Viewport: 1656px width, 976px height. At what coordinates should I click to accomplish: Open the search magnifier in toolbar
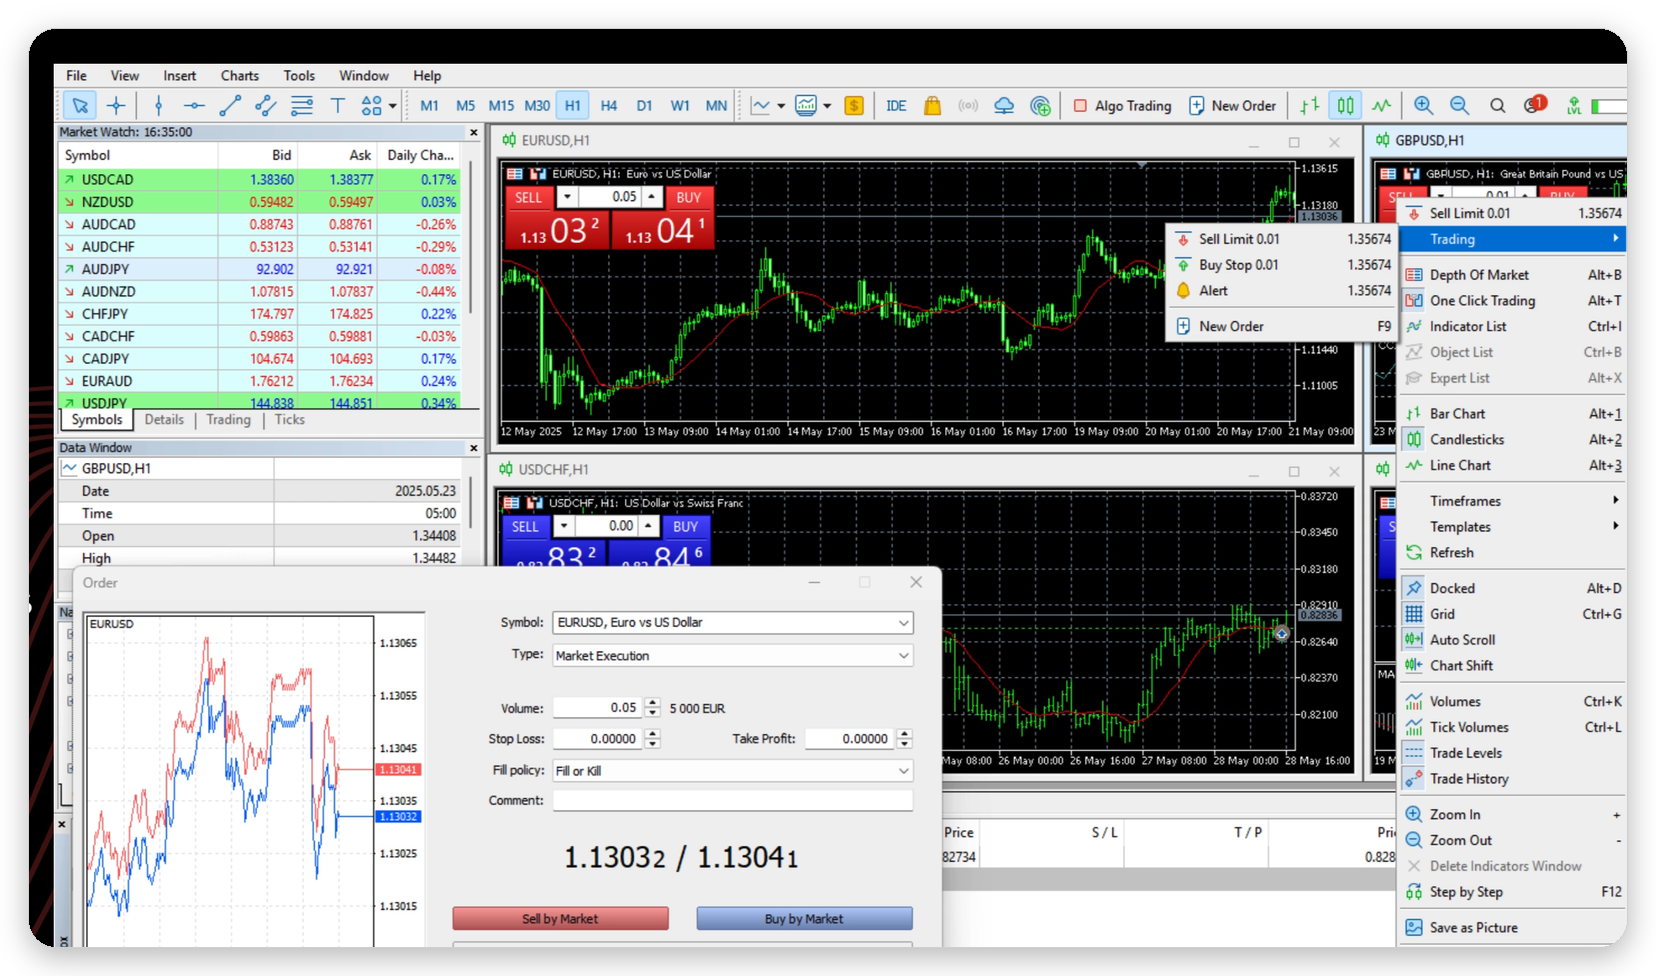(1497, 105)
